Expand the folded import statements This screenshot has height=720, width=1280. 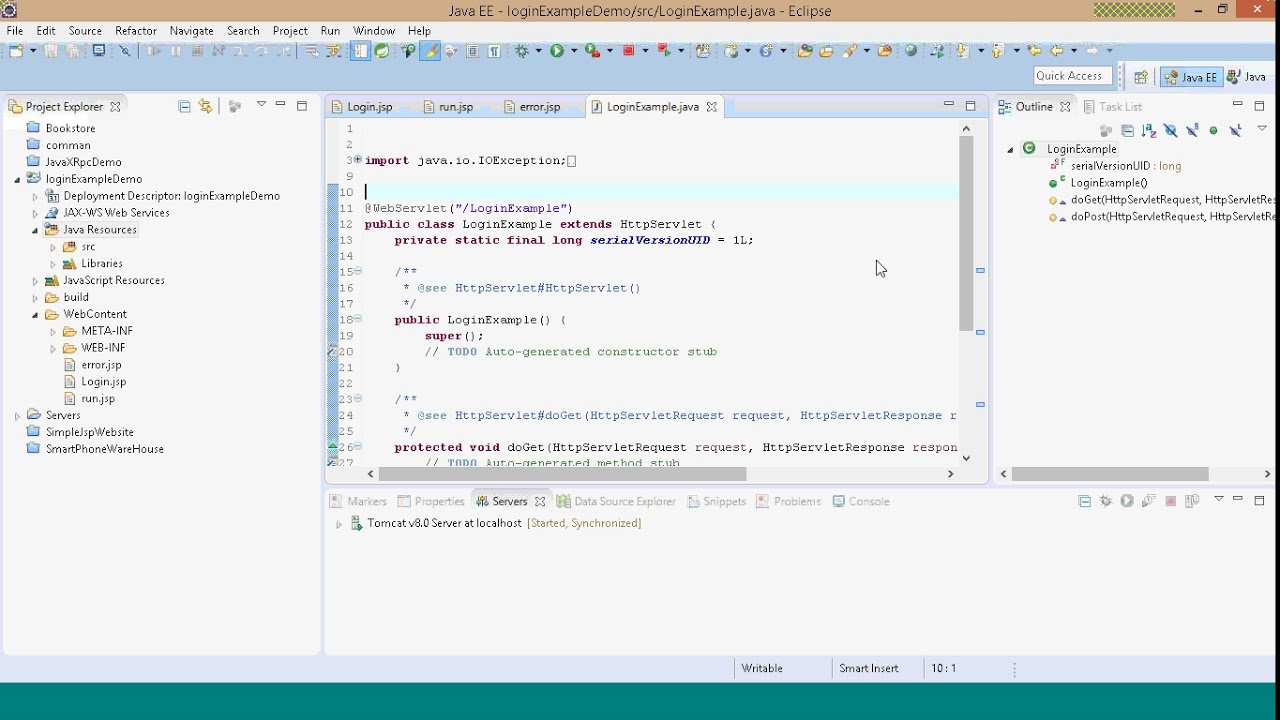coord(357,160)
